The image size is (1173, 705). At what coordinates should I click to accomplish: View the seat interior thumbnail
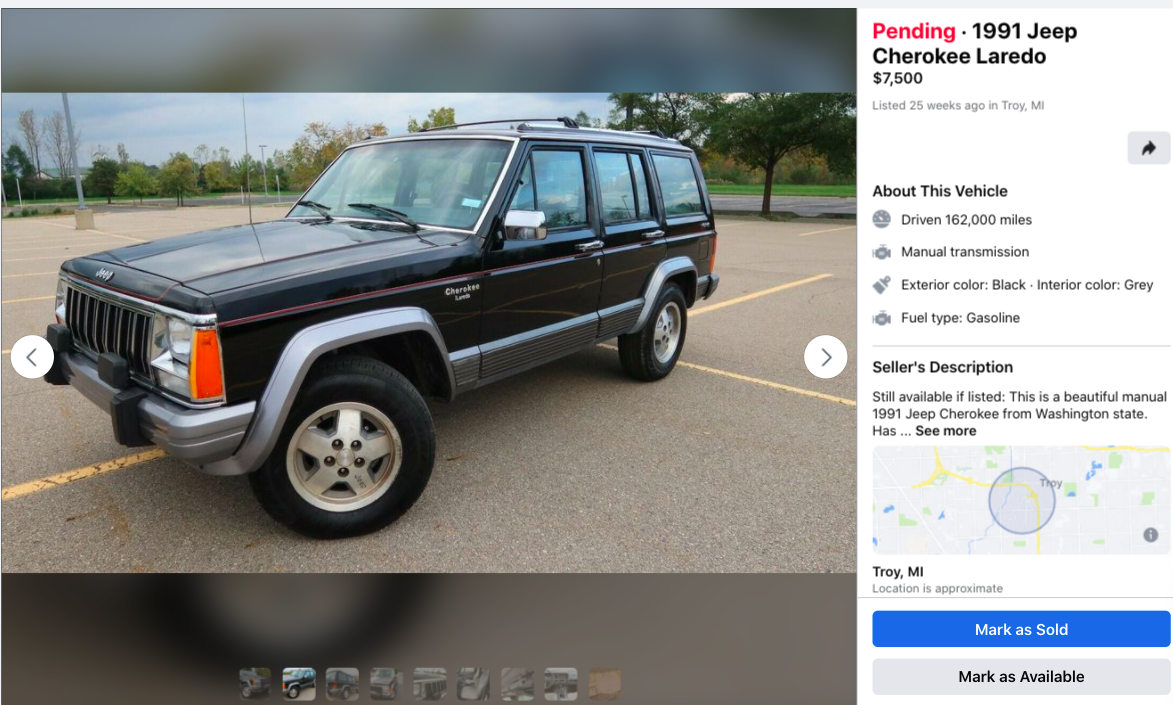[x=474, y=684]
